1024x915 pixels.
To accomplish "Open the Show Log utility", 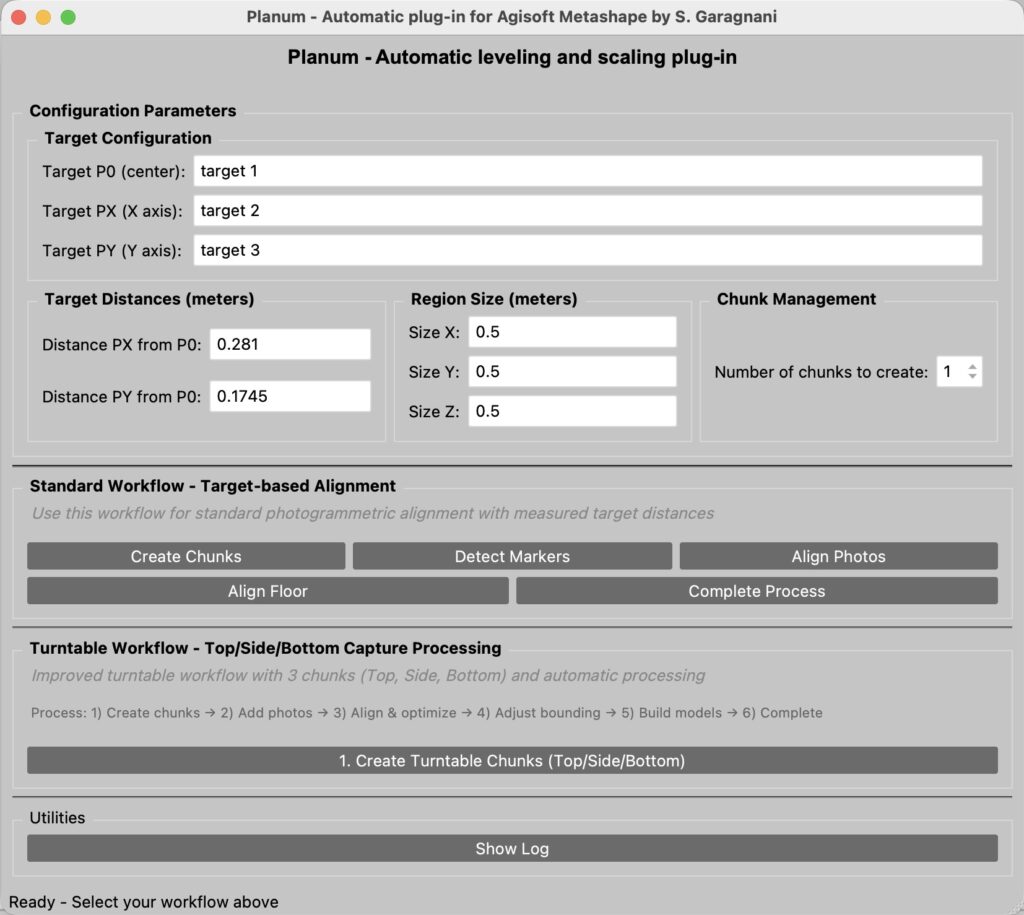I will (x=512, y=849).
